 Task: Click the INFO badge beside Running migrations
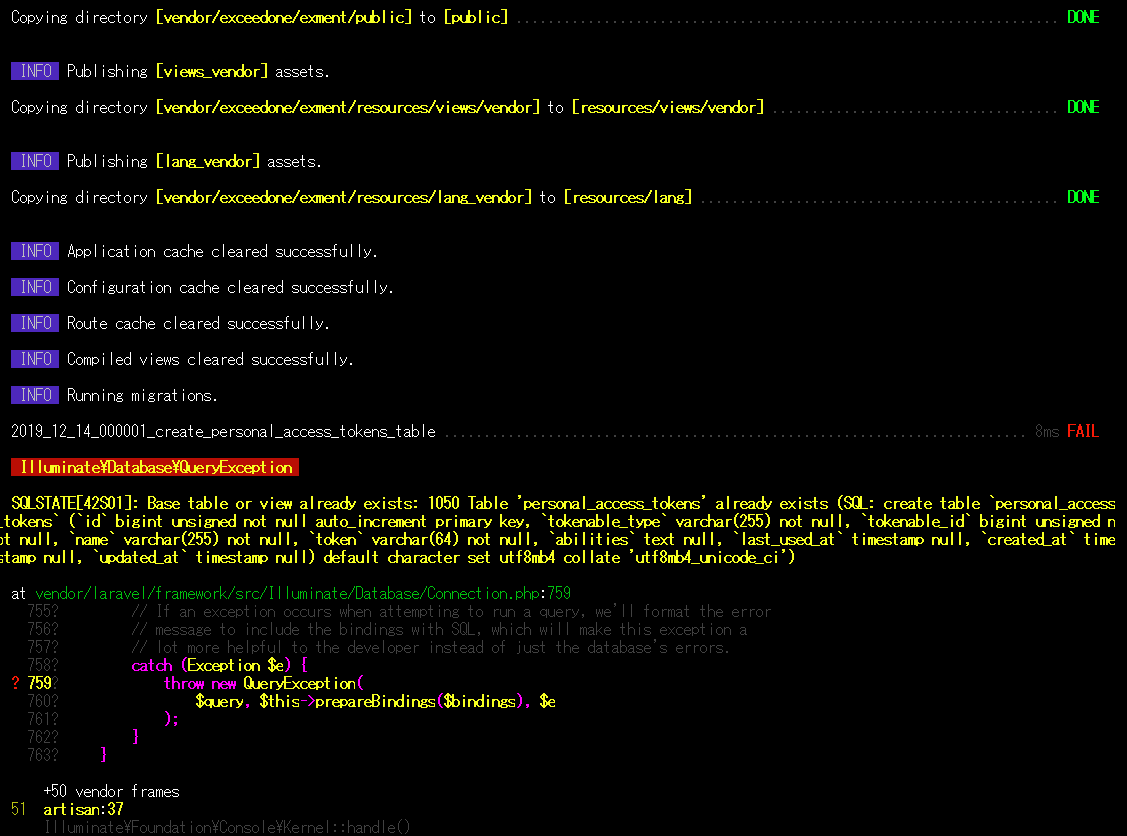pos(34,395)
